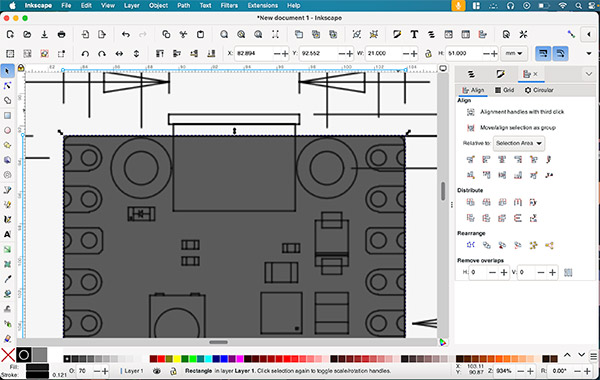Image resolution: width=600 pixels, height=380 pixels.
Task: Open the XML editor icon in the toolbar
Action: coord(448,34)
